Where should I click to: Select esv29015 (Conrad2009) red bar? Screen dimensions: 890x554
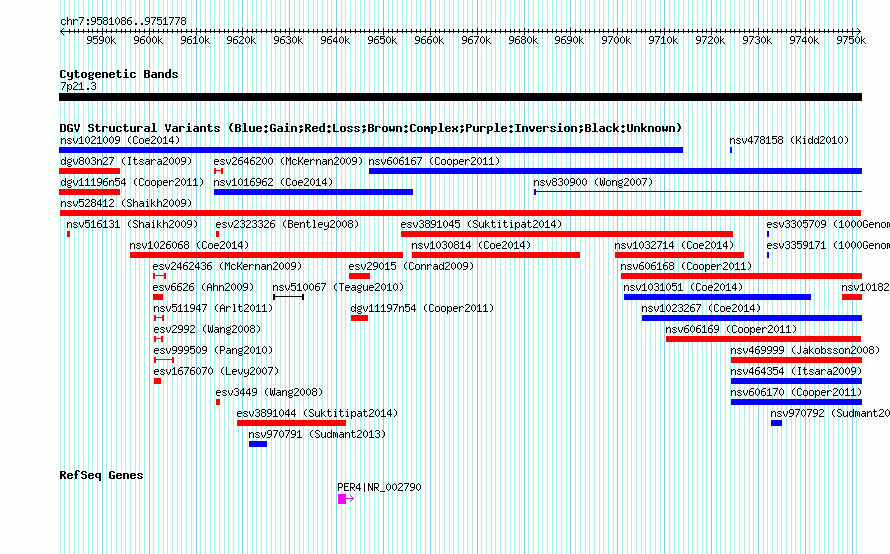click(359, 276)
